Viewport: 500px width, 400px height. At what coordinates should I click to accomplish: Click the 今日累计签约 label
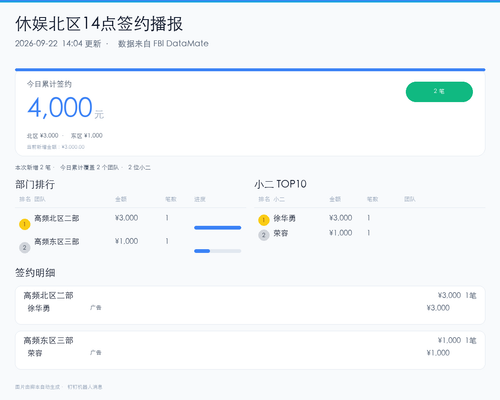point(49,84)
